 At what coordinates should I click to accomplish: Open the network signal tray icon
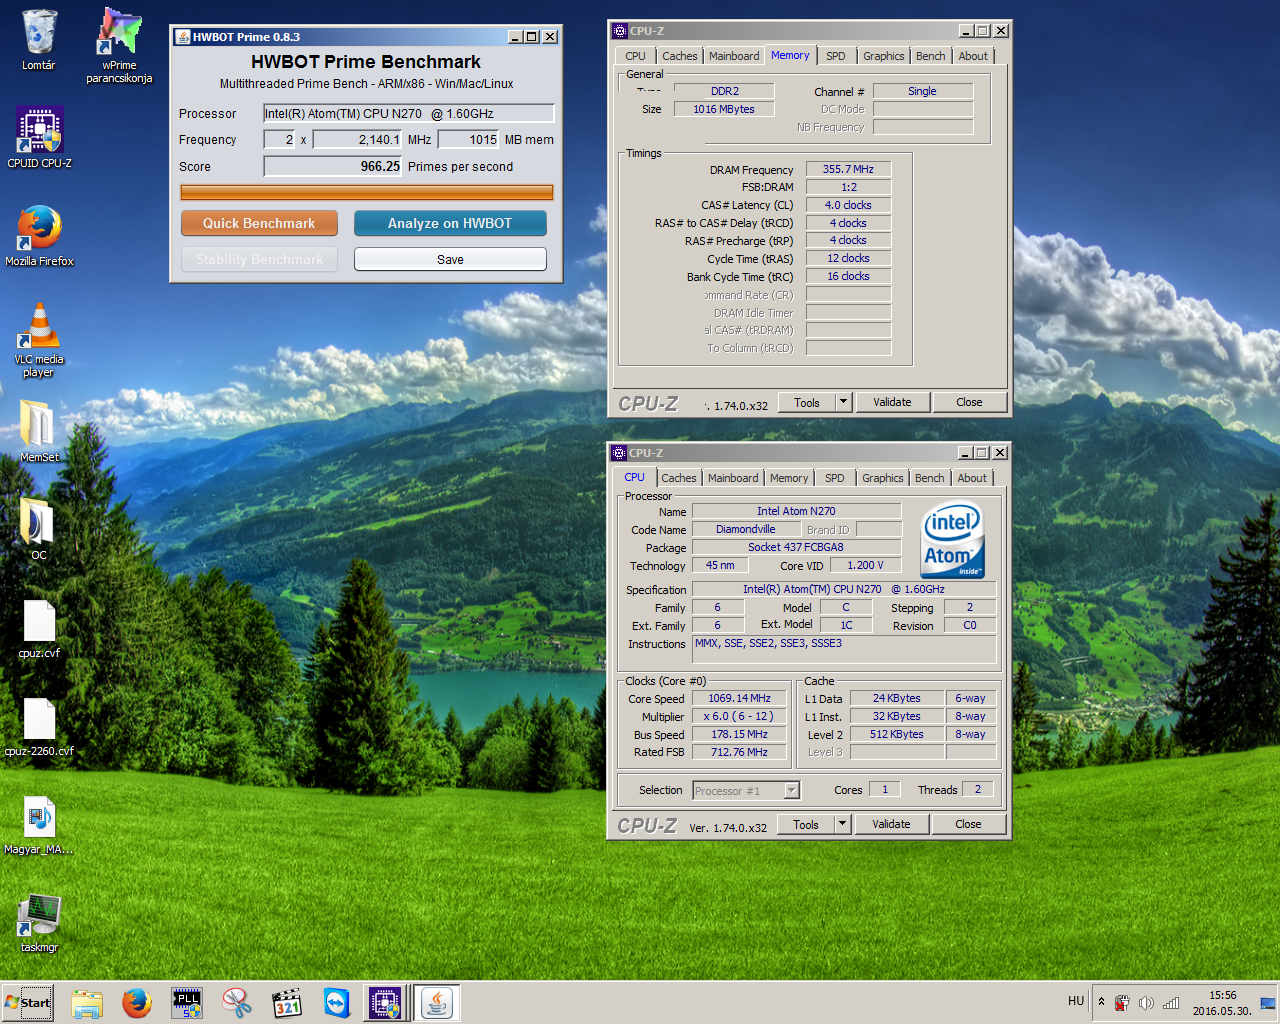coord(1171,1003)
